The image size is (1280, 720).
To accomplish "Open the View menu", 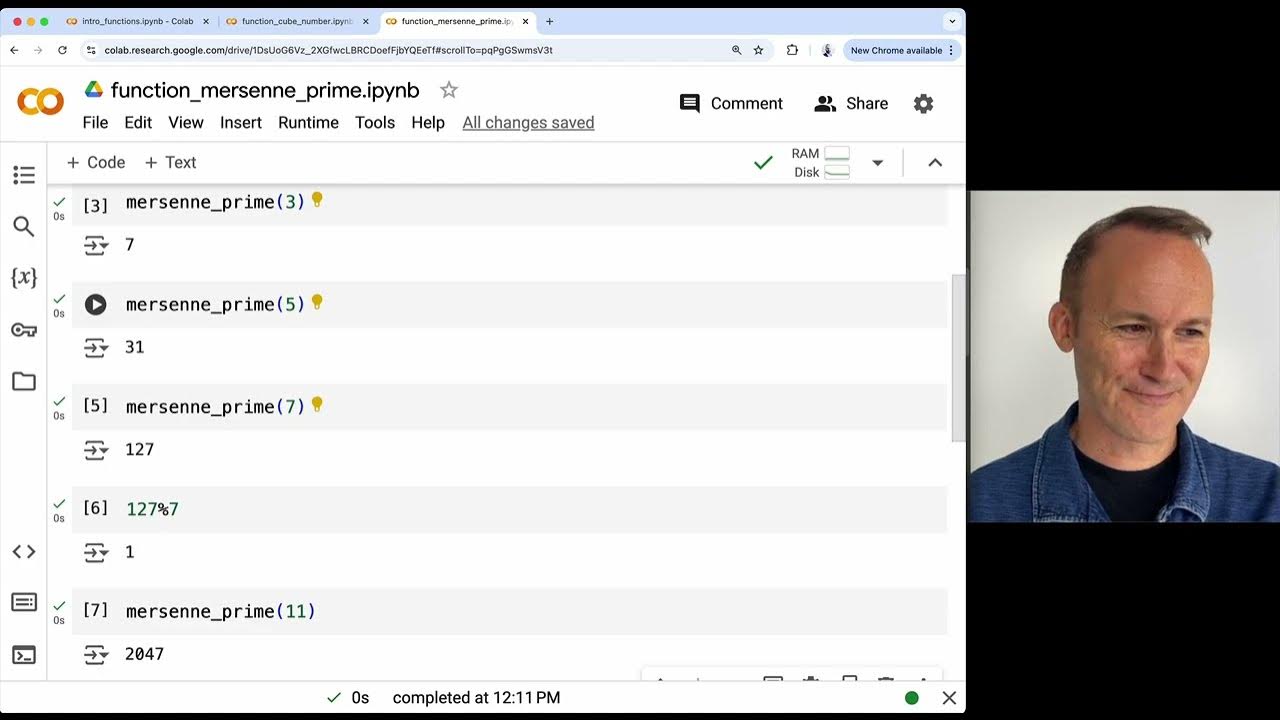I will (x=186, y=123).
